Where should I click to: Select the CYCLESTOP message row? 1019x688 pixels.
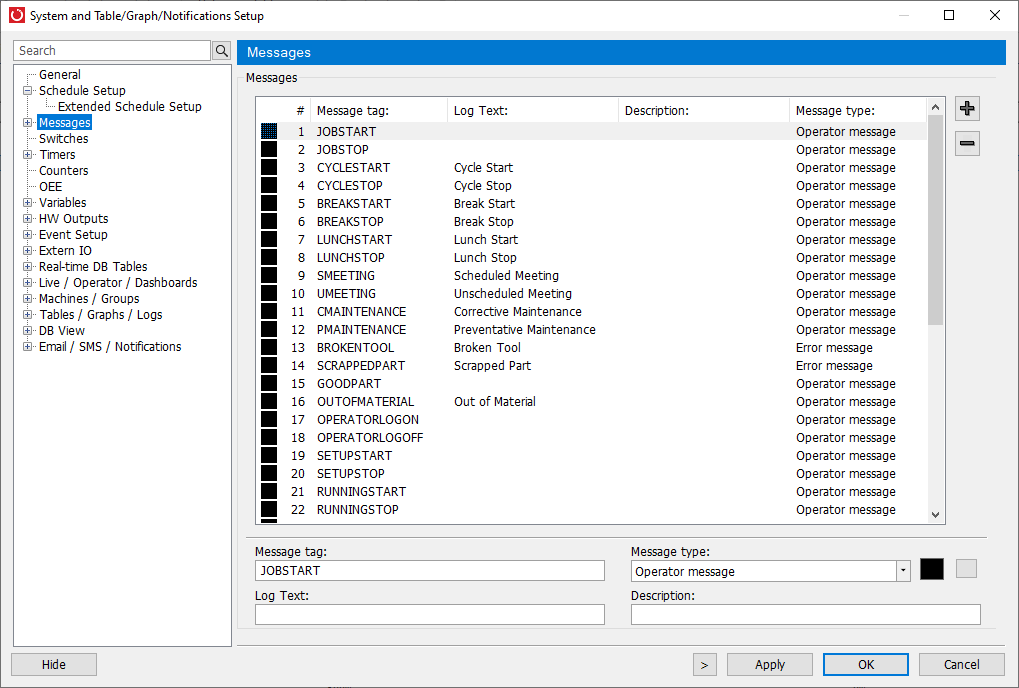[593, 186]
